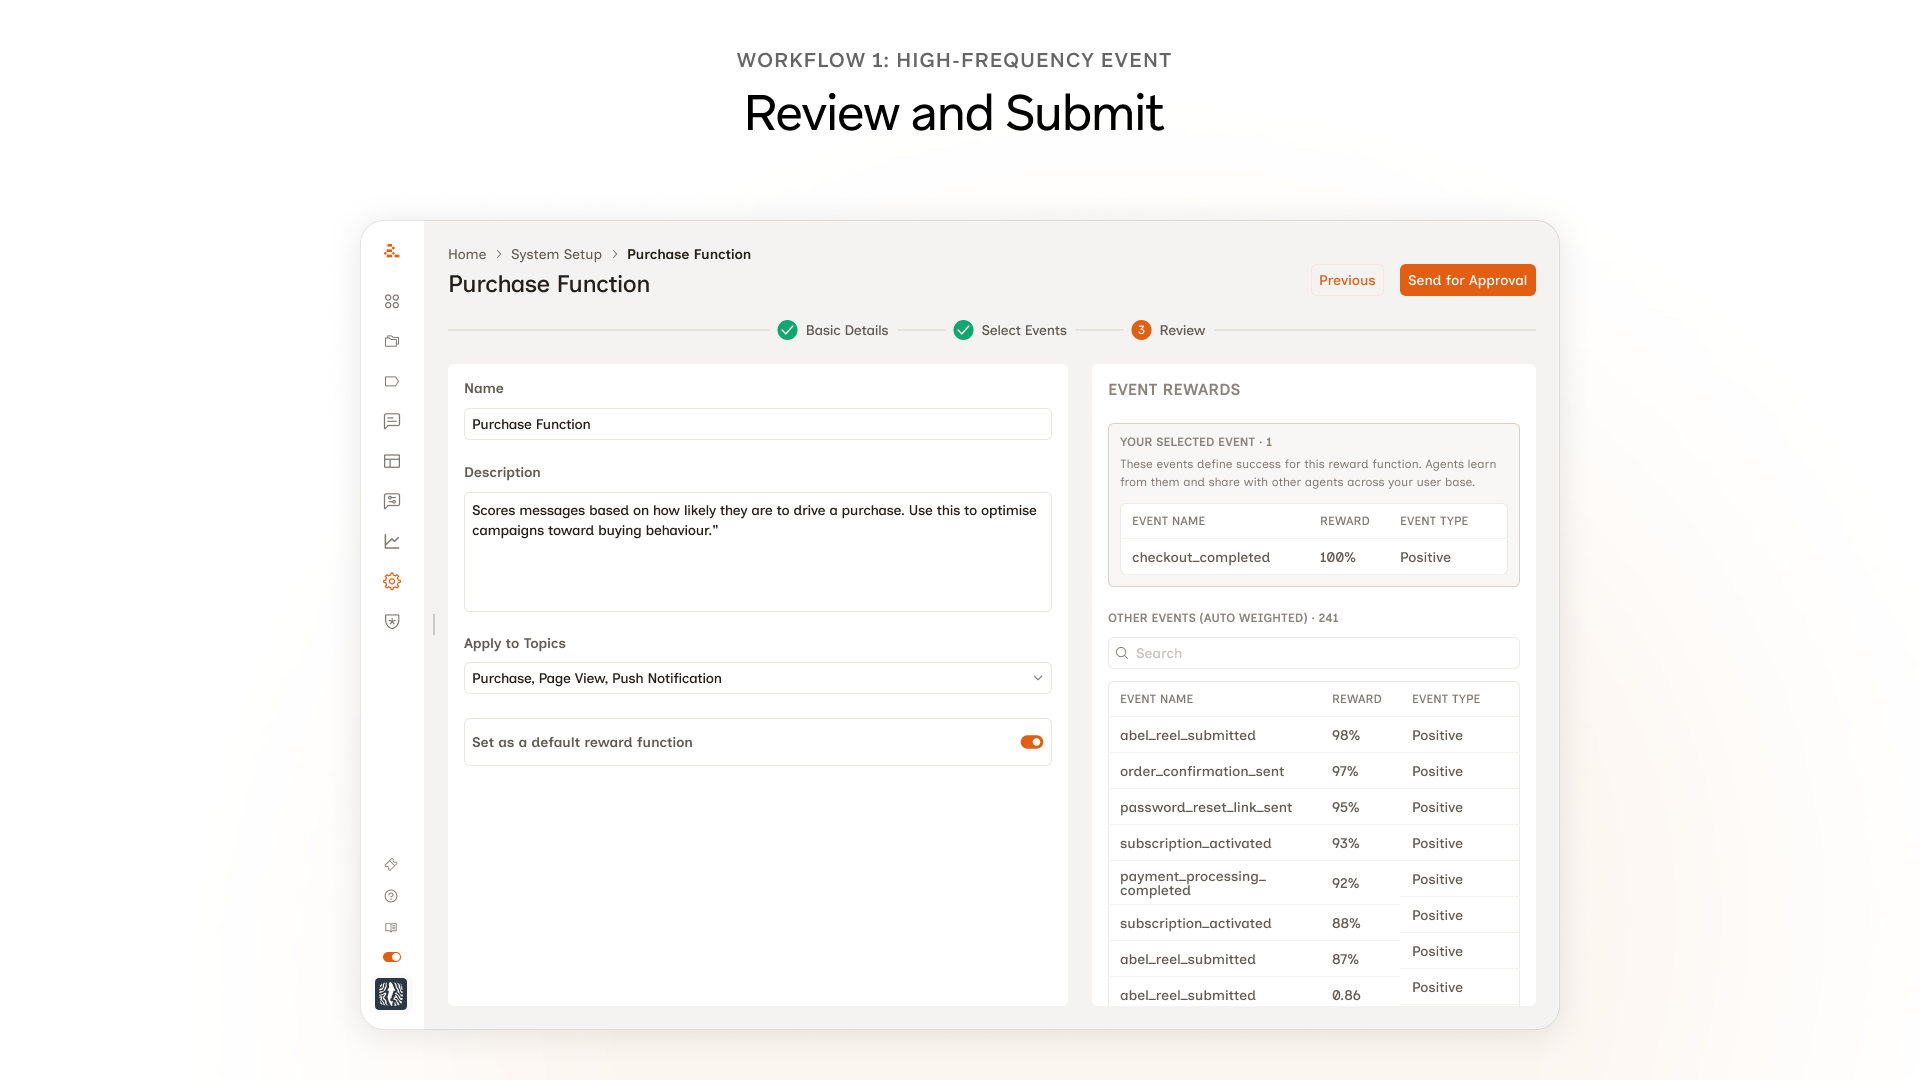The height and width of the screenshot is (1080, 1920).
Task: Click Event Type header in selected event table
Action: pos(1434,521)
